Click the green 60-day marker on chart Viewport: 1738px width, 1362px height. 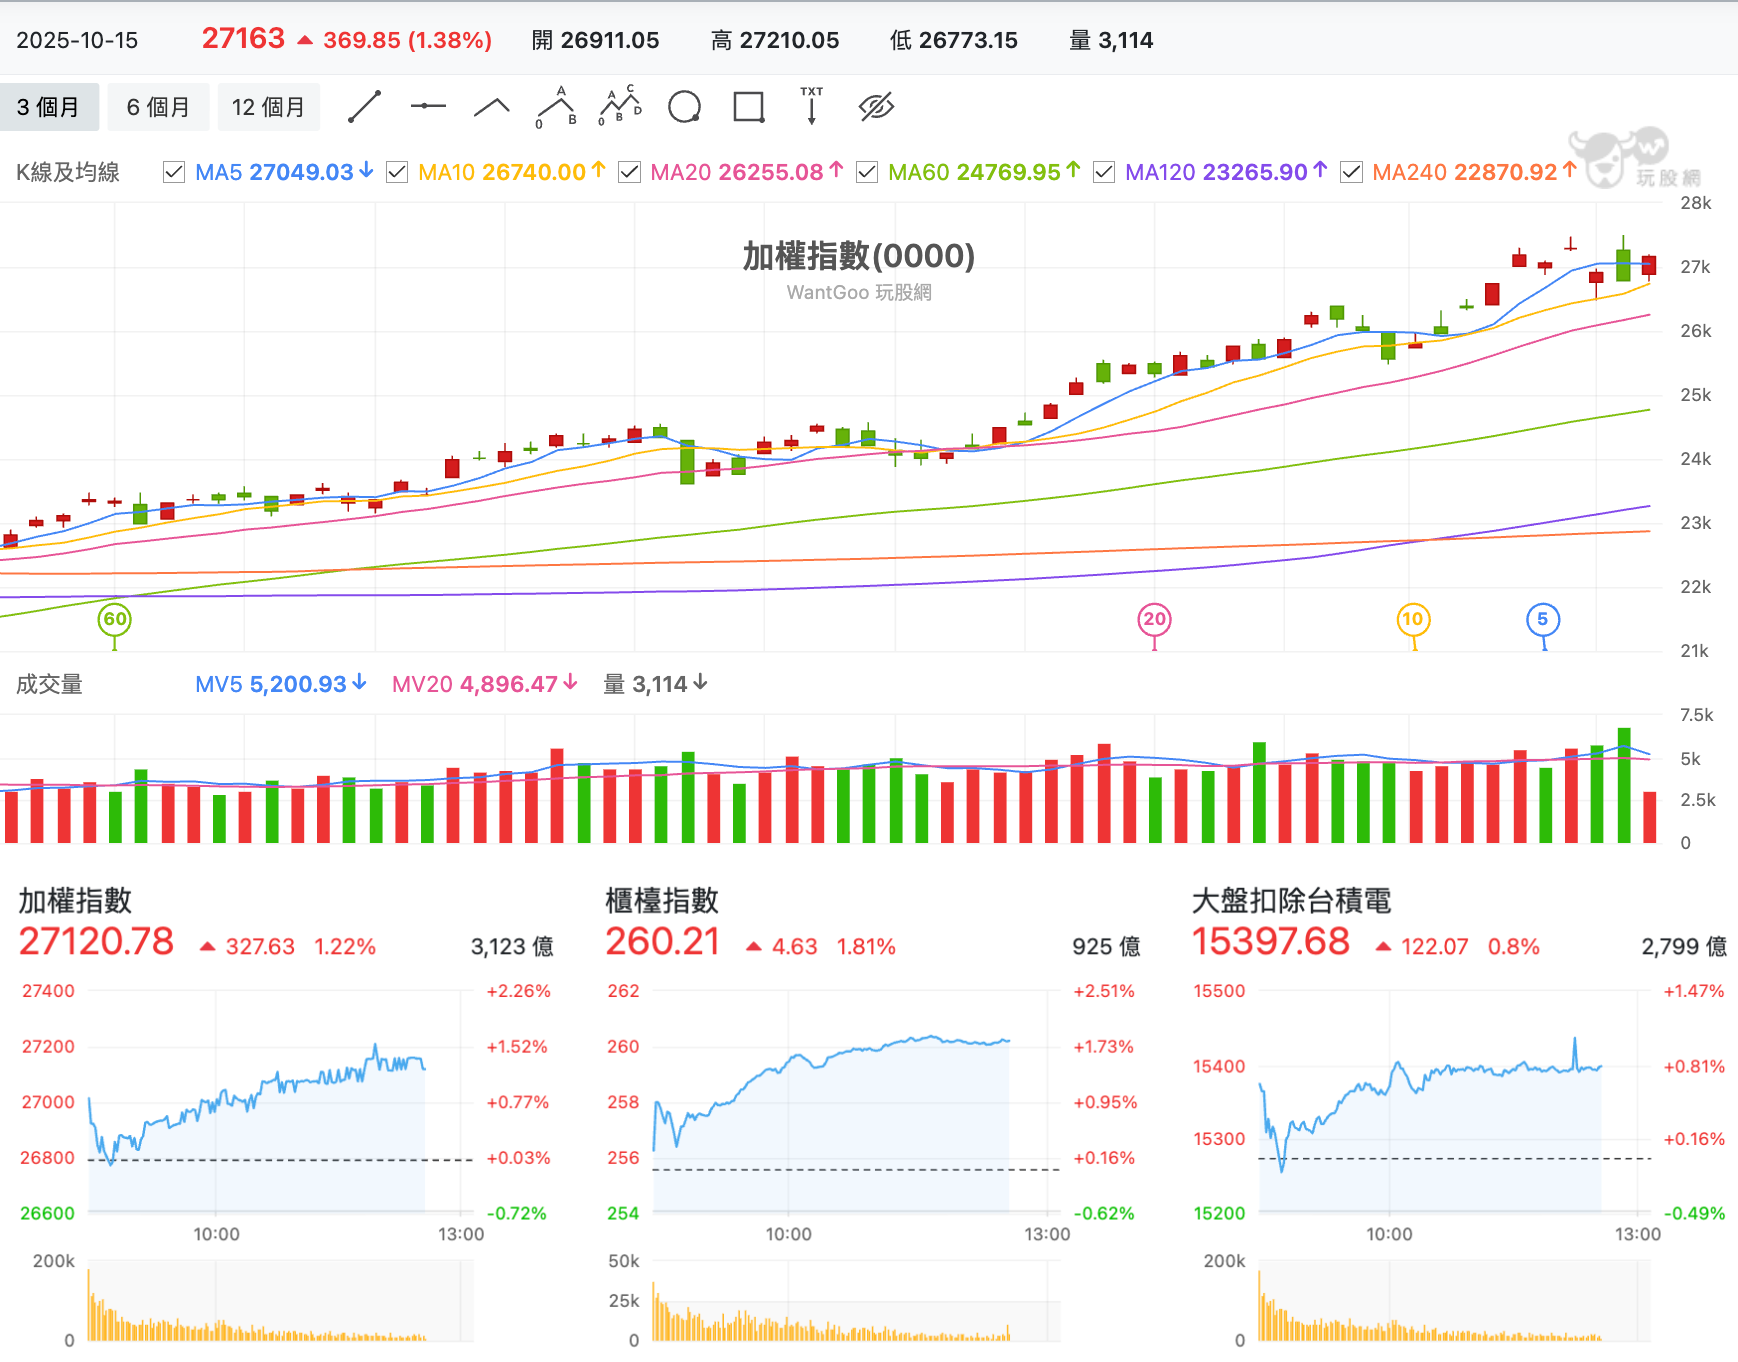(115, 619)
